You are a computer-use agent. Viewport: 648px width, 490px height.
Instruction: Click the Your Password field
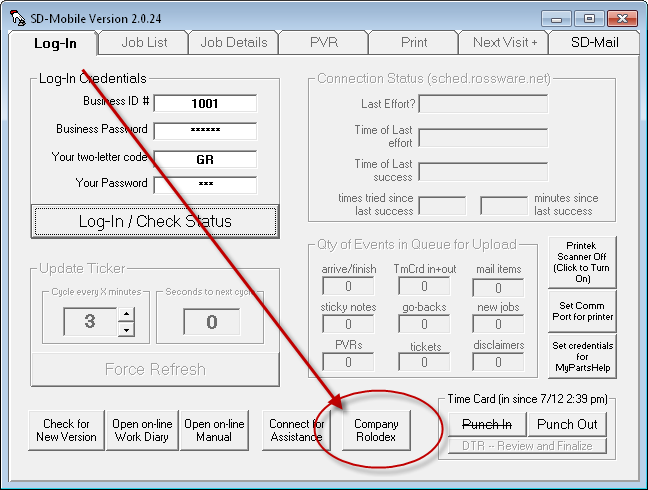[x=205, y=185]
